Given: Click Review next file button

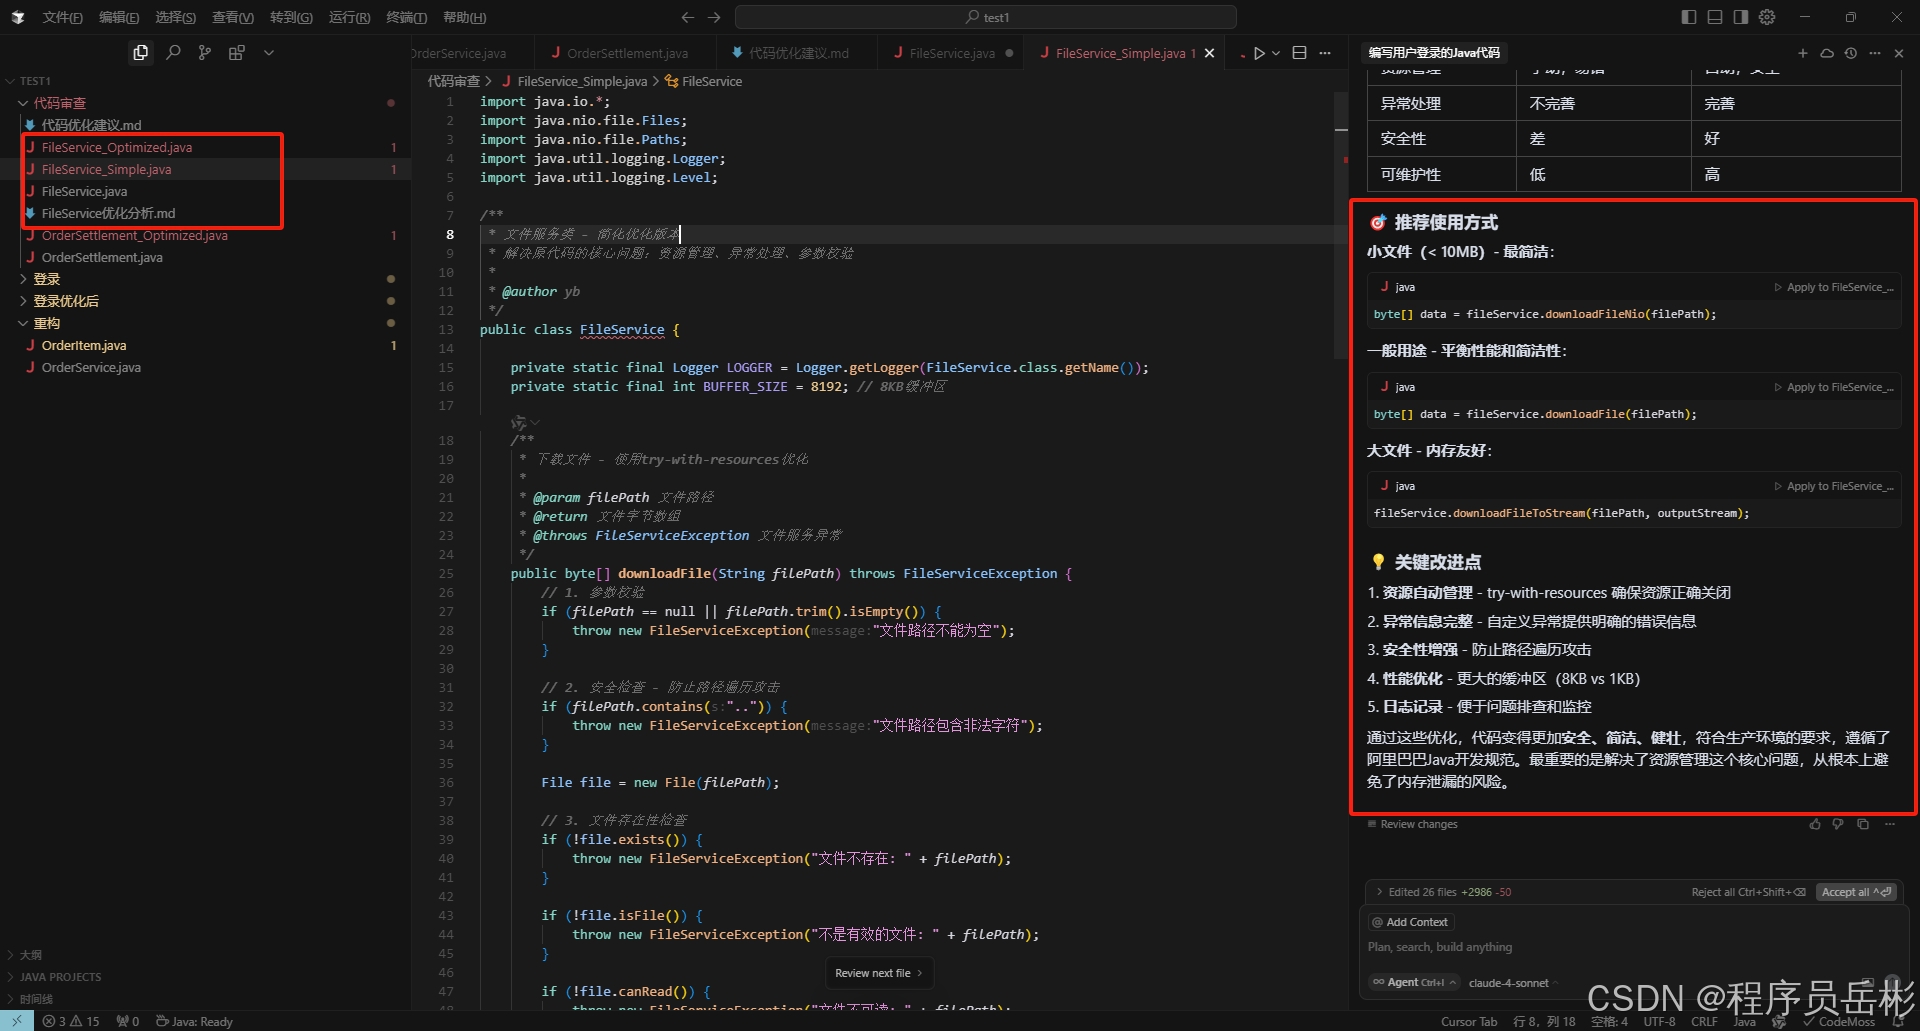Looking at the screenshot, I should point(879,973).
